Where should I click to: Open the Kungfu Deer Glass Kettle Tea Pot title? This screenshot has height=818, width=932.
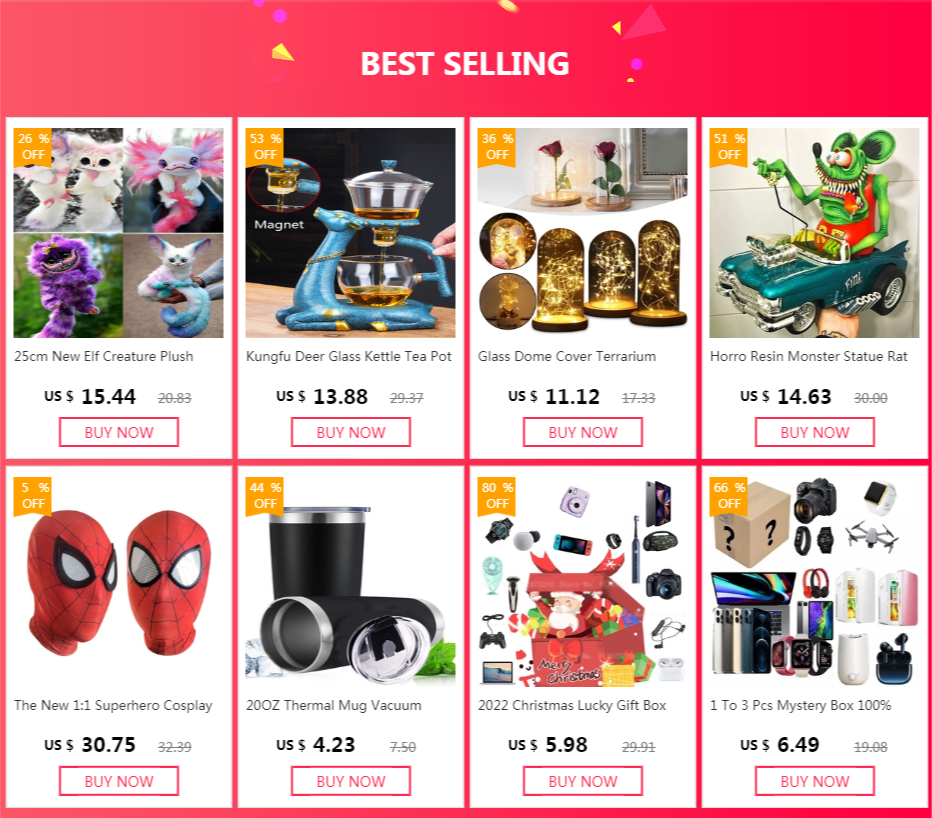pos(349,357)
